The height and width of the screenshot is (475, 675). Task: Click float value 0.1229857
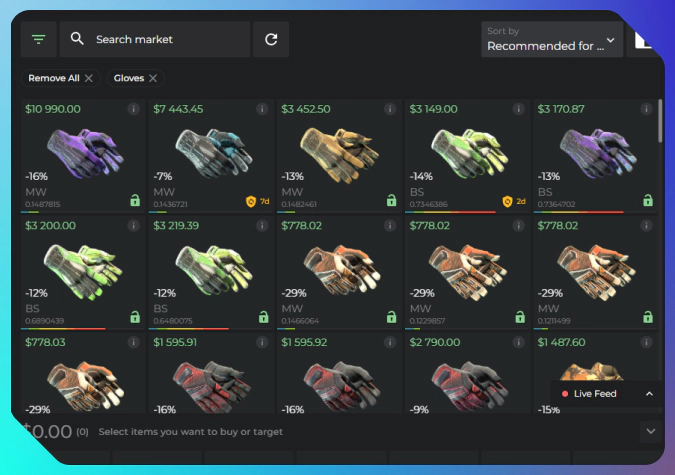tap(427, 321)
